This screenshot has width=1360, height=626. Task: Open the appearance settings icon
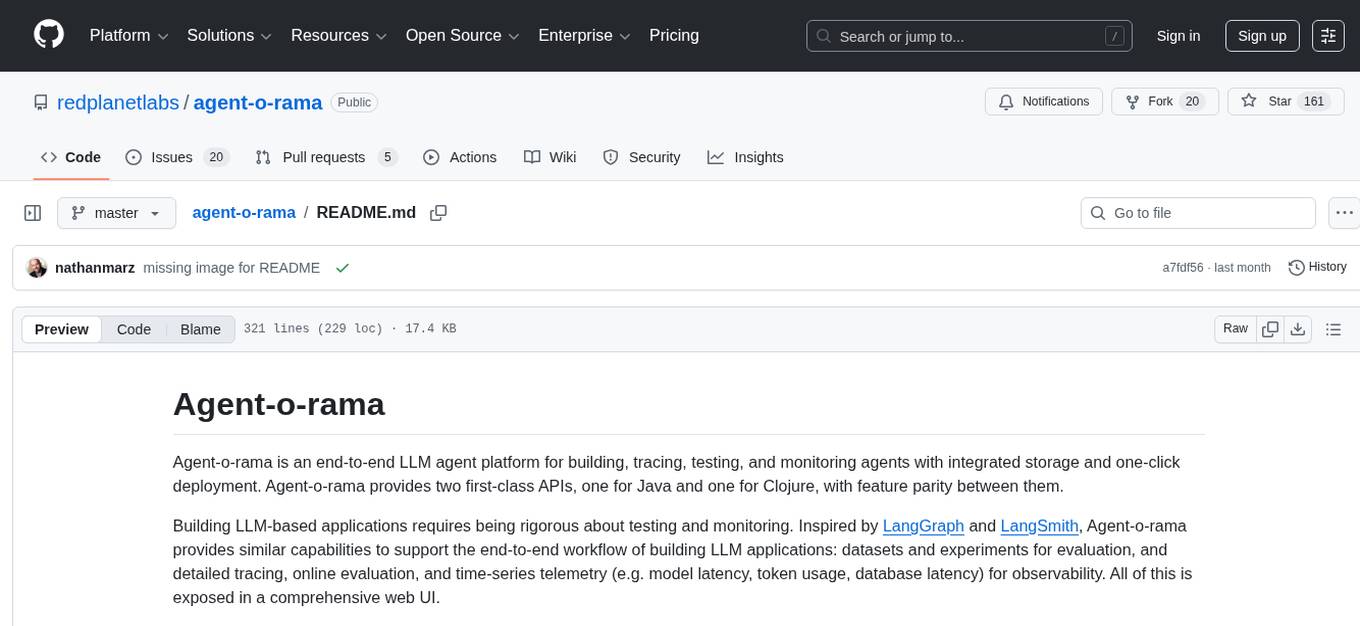pyautogui.click(x=1328, y=36)
